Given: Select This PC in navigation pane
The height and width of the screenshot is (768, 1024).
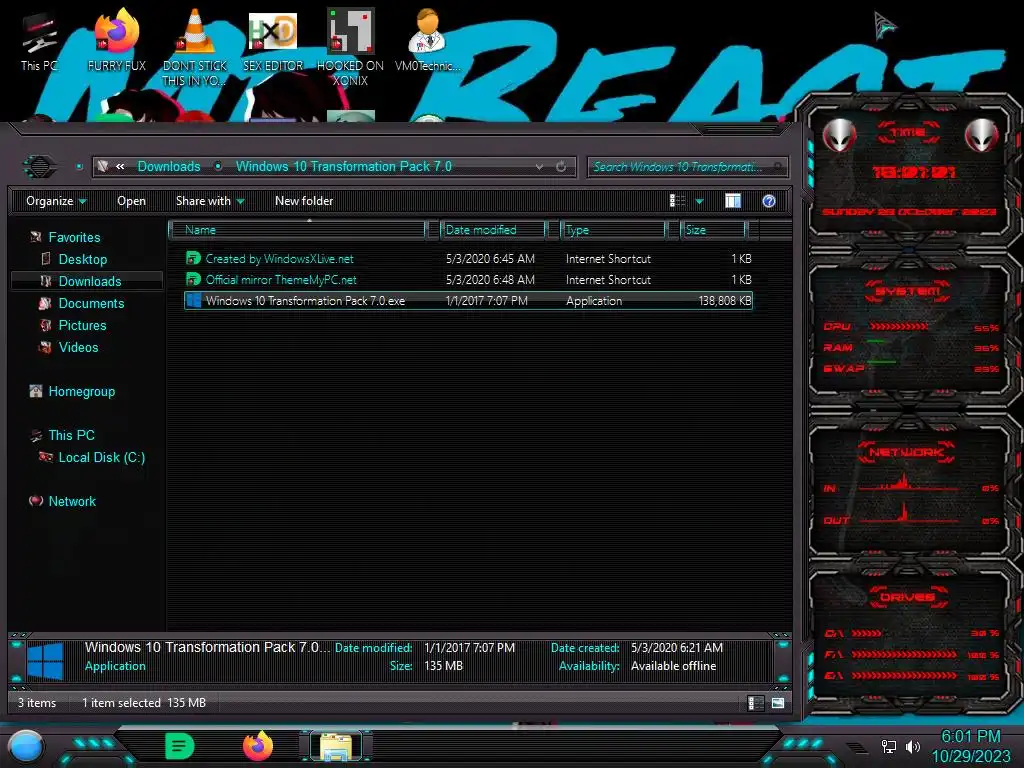Looking at the screenshot, I should click(x=71, y=436).
